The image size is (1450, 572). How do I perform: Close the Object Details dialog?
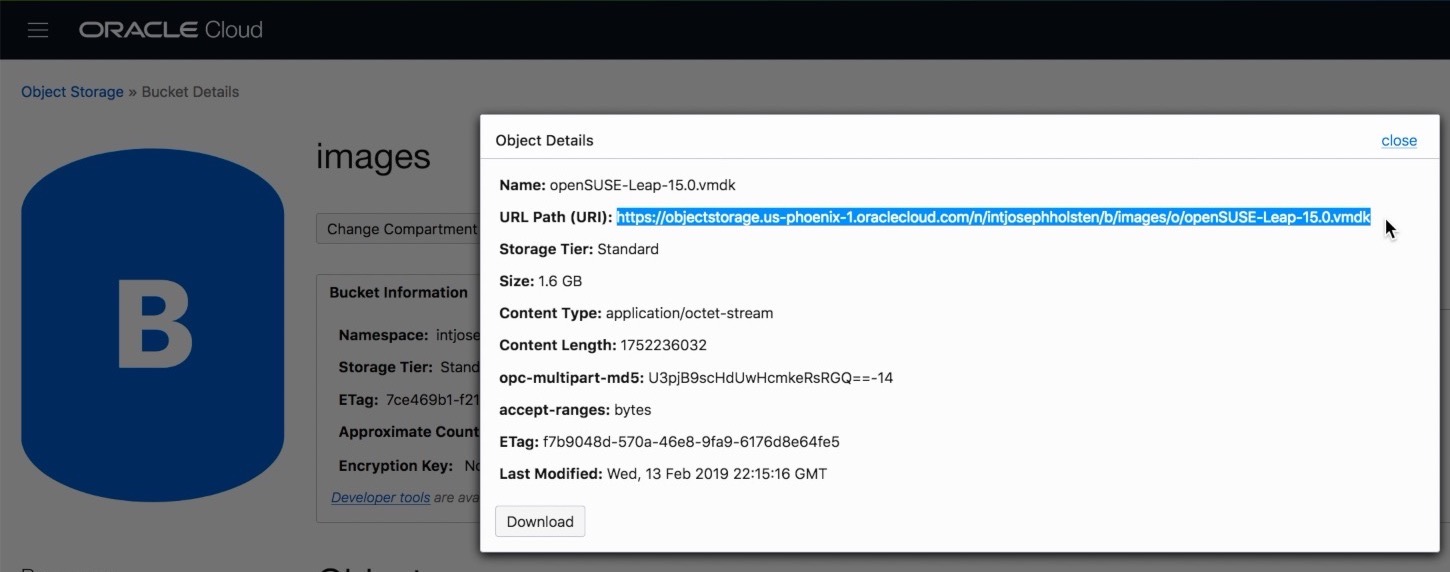[x=1399, y=141]
